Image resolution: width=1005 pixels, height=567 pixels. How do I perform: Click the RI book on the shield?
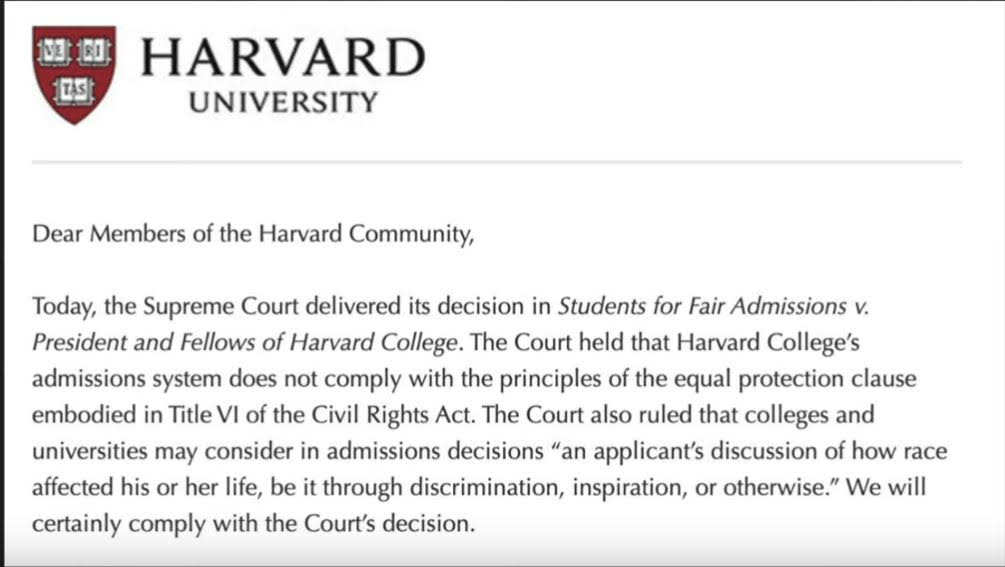[x=94, y=53]
